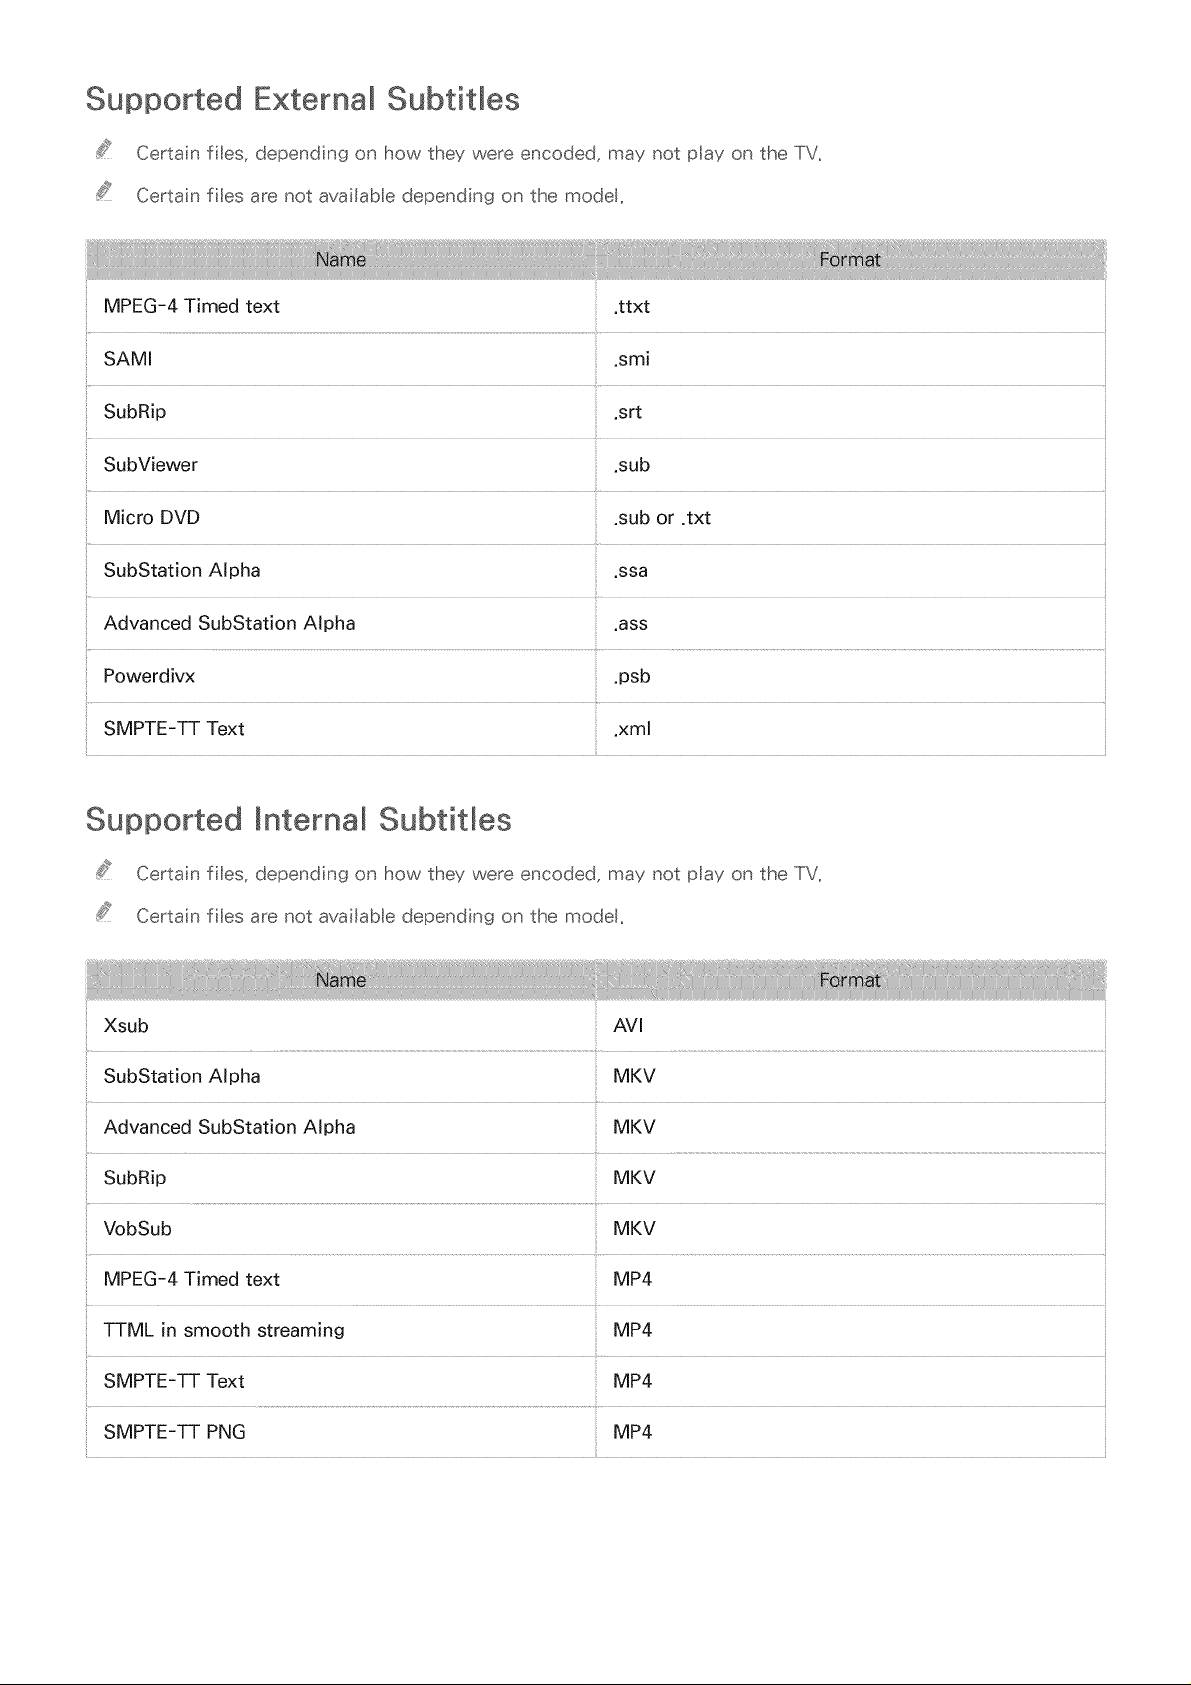Click the Name column header in external subtitles table

[341, 260]
